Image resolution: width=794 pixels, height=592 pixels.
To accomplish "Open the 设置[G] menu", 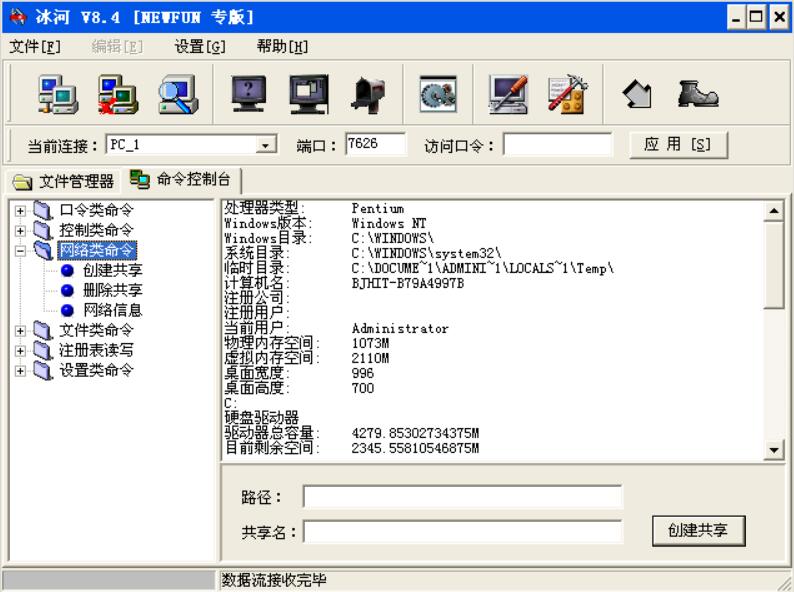I will (x=200, y=47).
